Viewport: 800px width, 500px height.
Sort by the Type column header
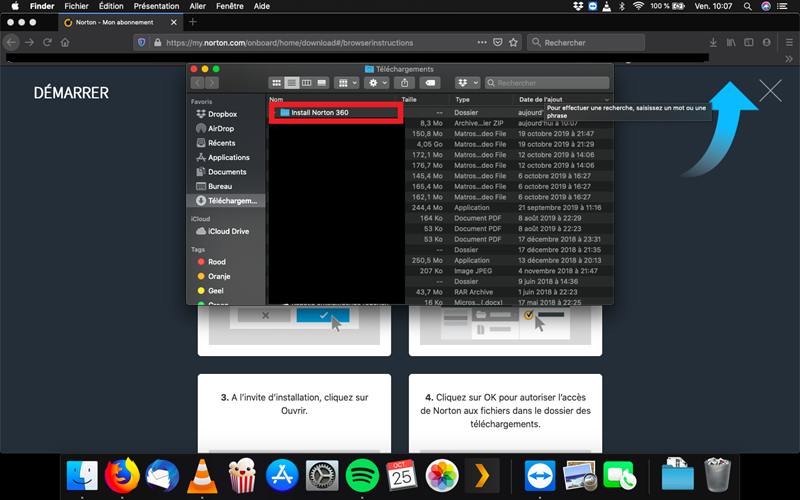[x=462, y=99]
